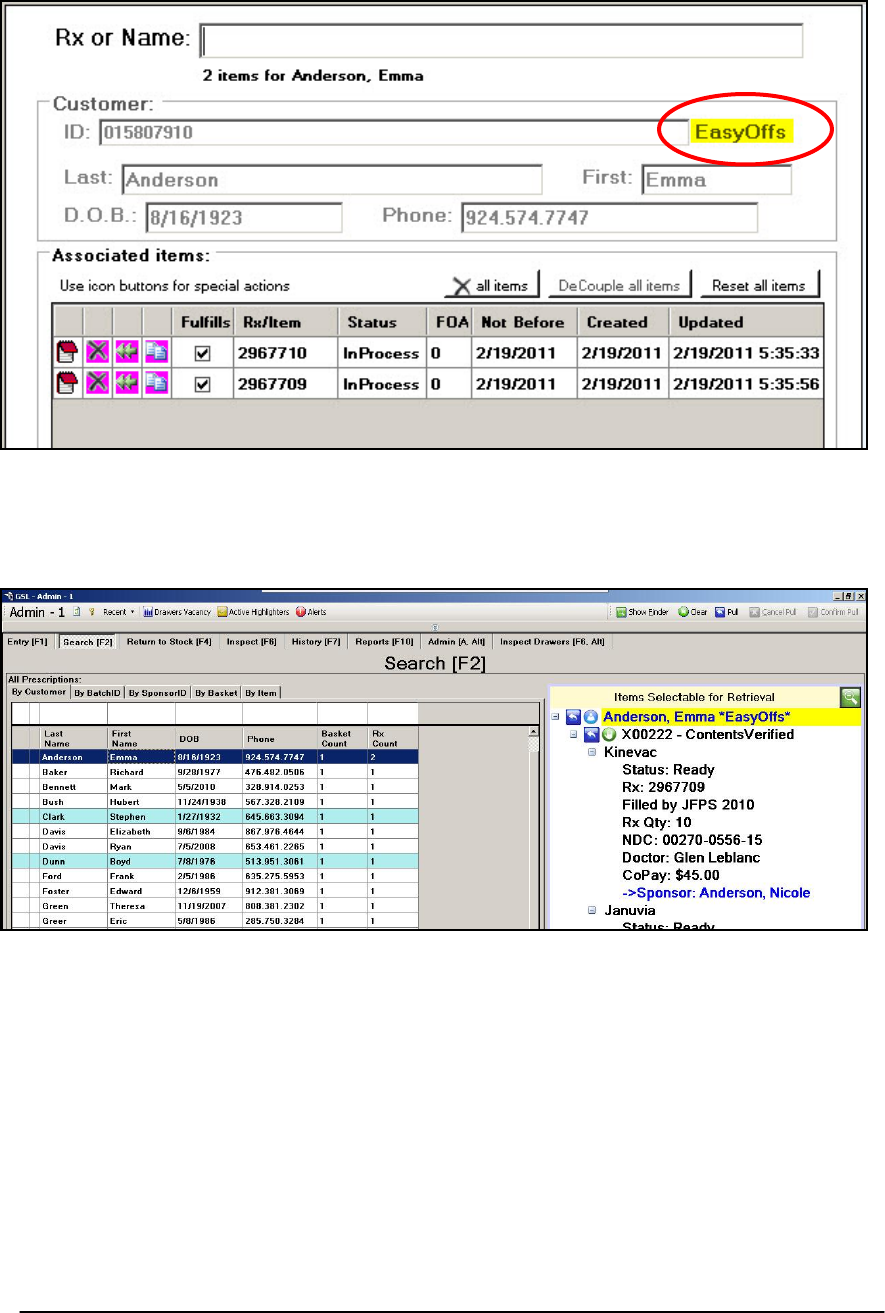Select the Green, Theresa customer row

[215, 906]
